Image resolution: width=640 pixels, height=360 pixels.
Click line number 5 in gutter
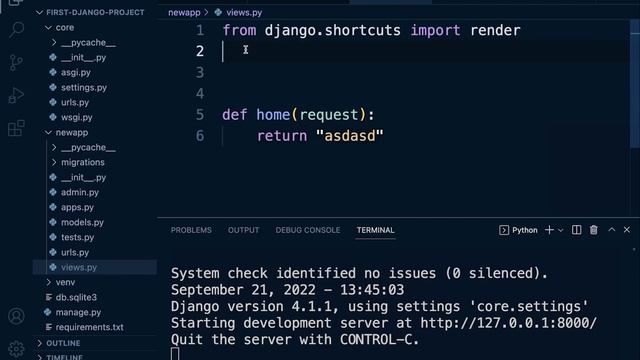click(200, 115)
